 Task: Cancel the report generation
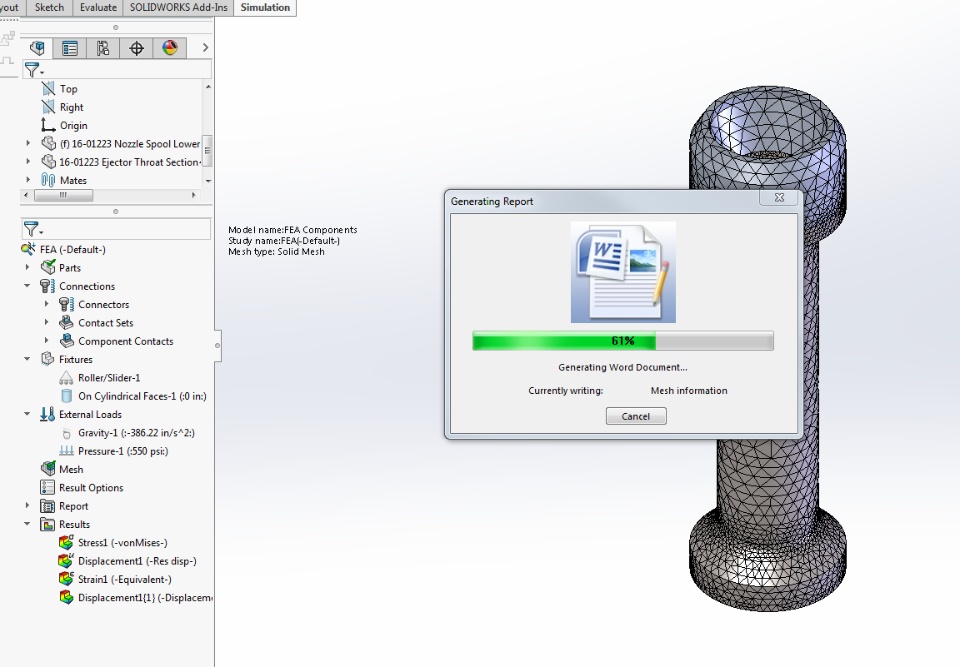(x=636, y=416)
